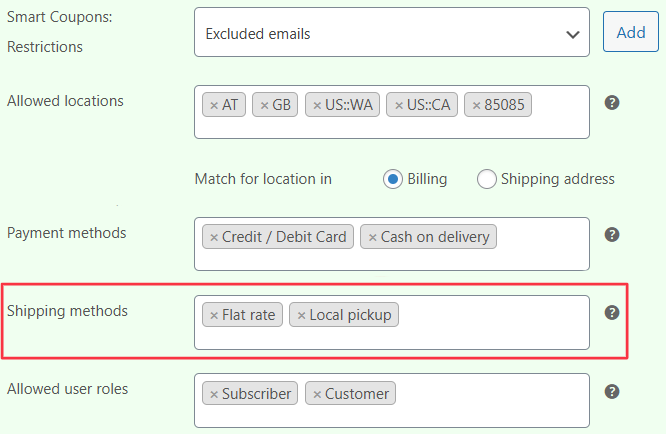The width and height of the screenshot is (666, 434).
Task: Click help icon beside Shipping methods
Action: pyautogui.click(x=613, y=313)
